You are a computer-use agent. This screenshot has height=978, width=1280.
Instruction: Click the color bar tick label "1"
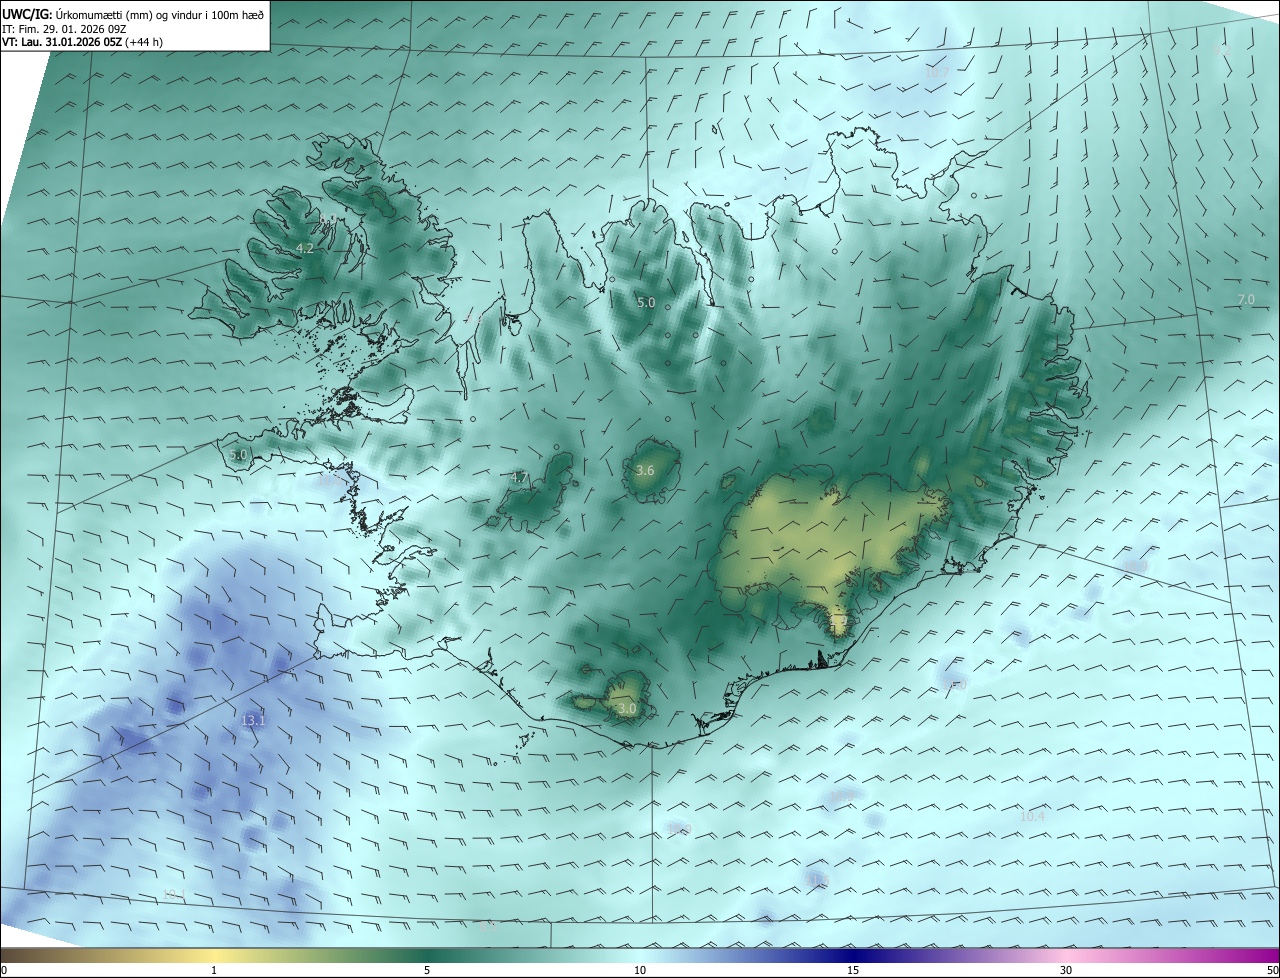[x=214, y=970]
